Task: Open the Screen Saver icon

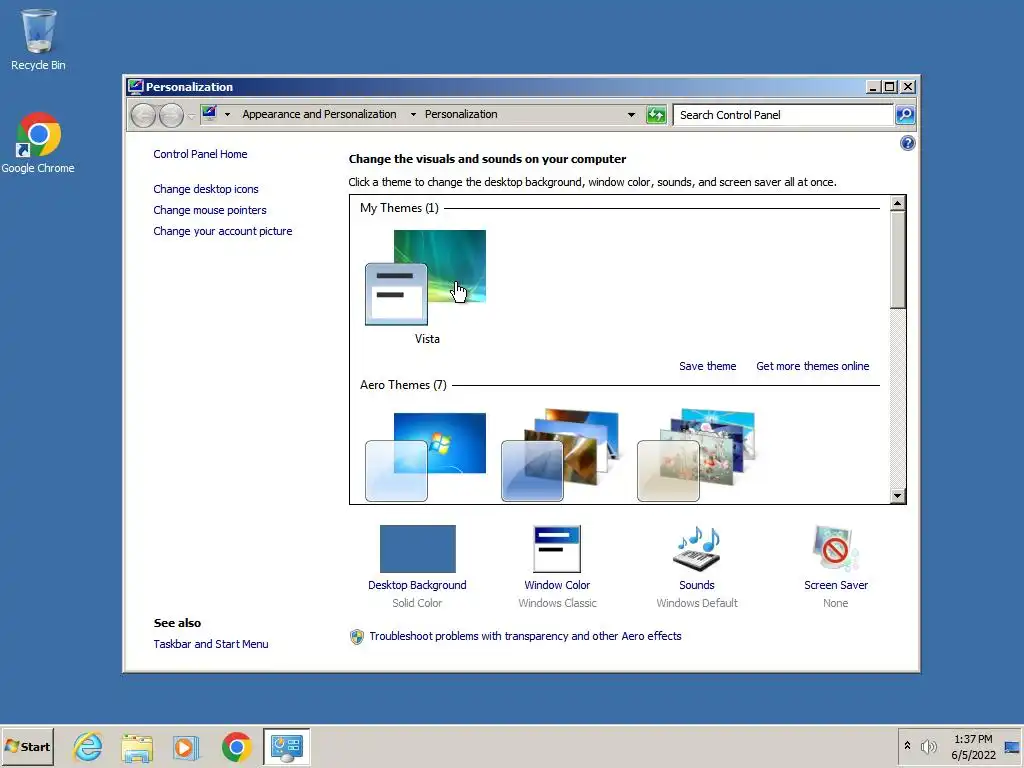Action: tap(836, 549)
